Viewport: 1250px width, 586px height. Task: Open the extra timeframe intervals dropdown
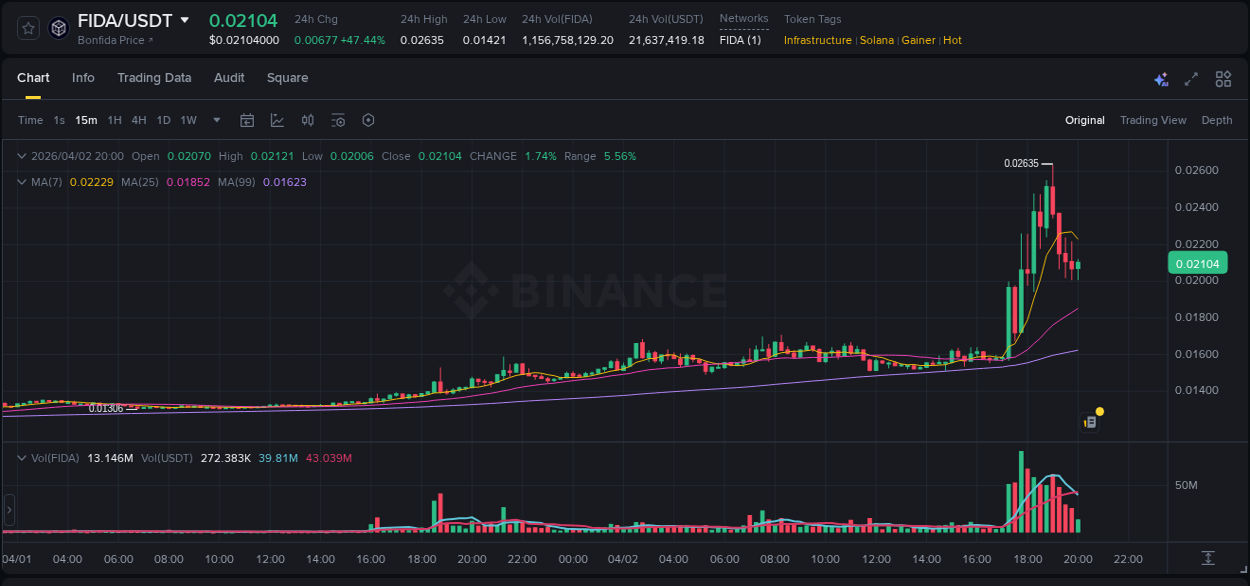click(x=215, y=120)
